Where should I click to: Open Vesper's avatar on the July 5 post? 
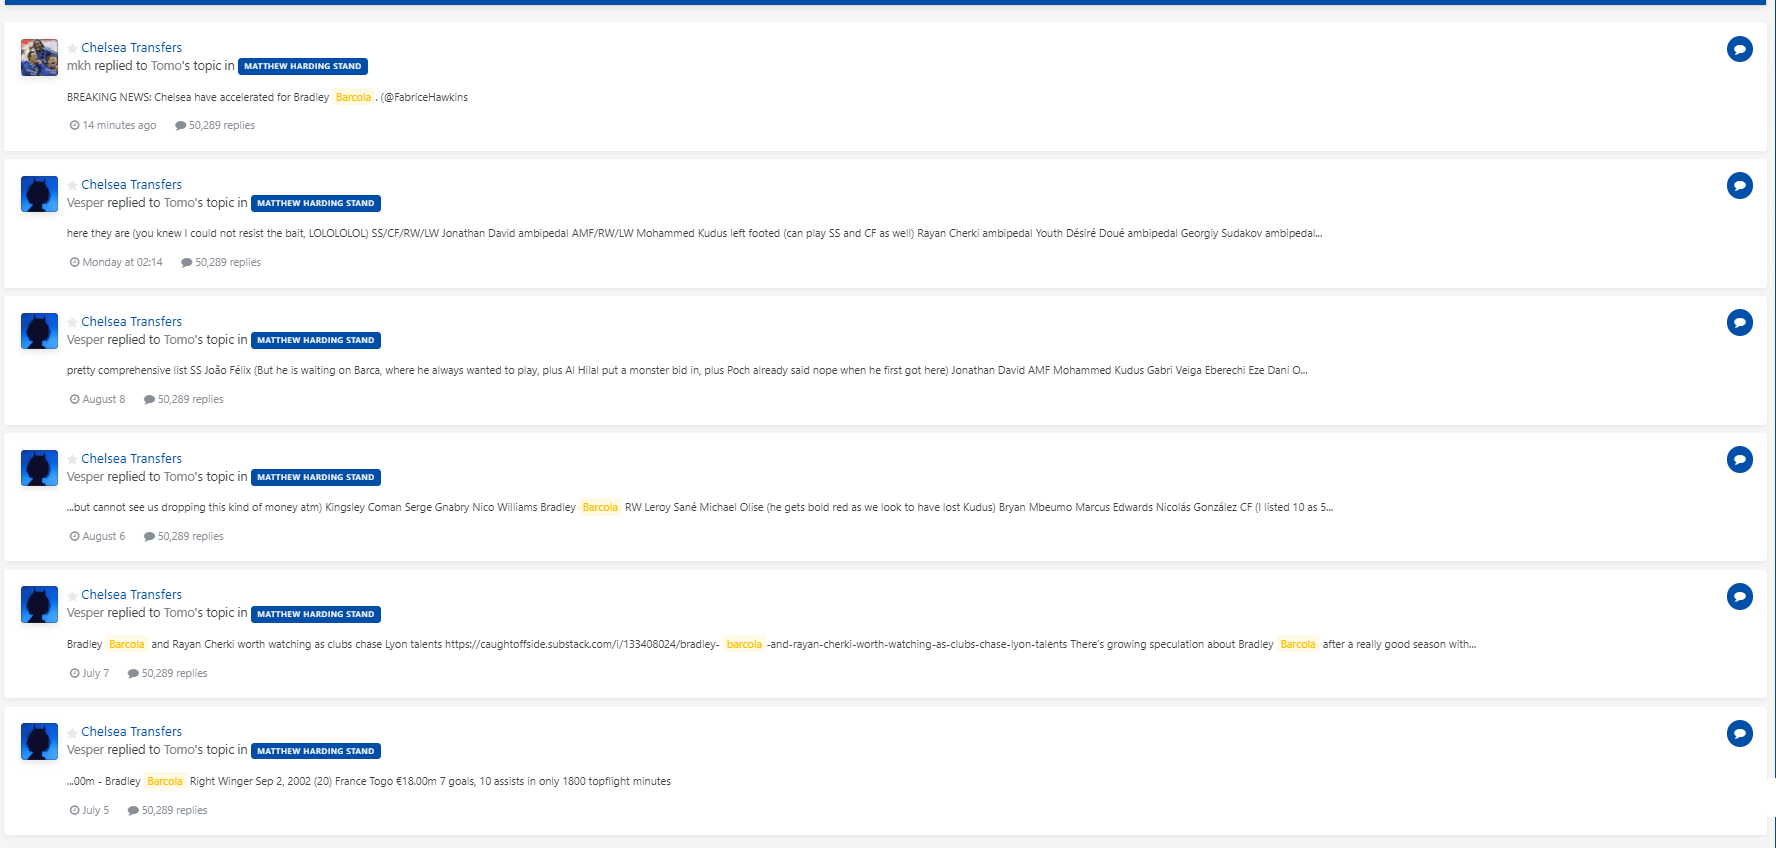(39, 742)
